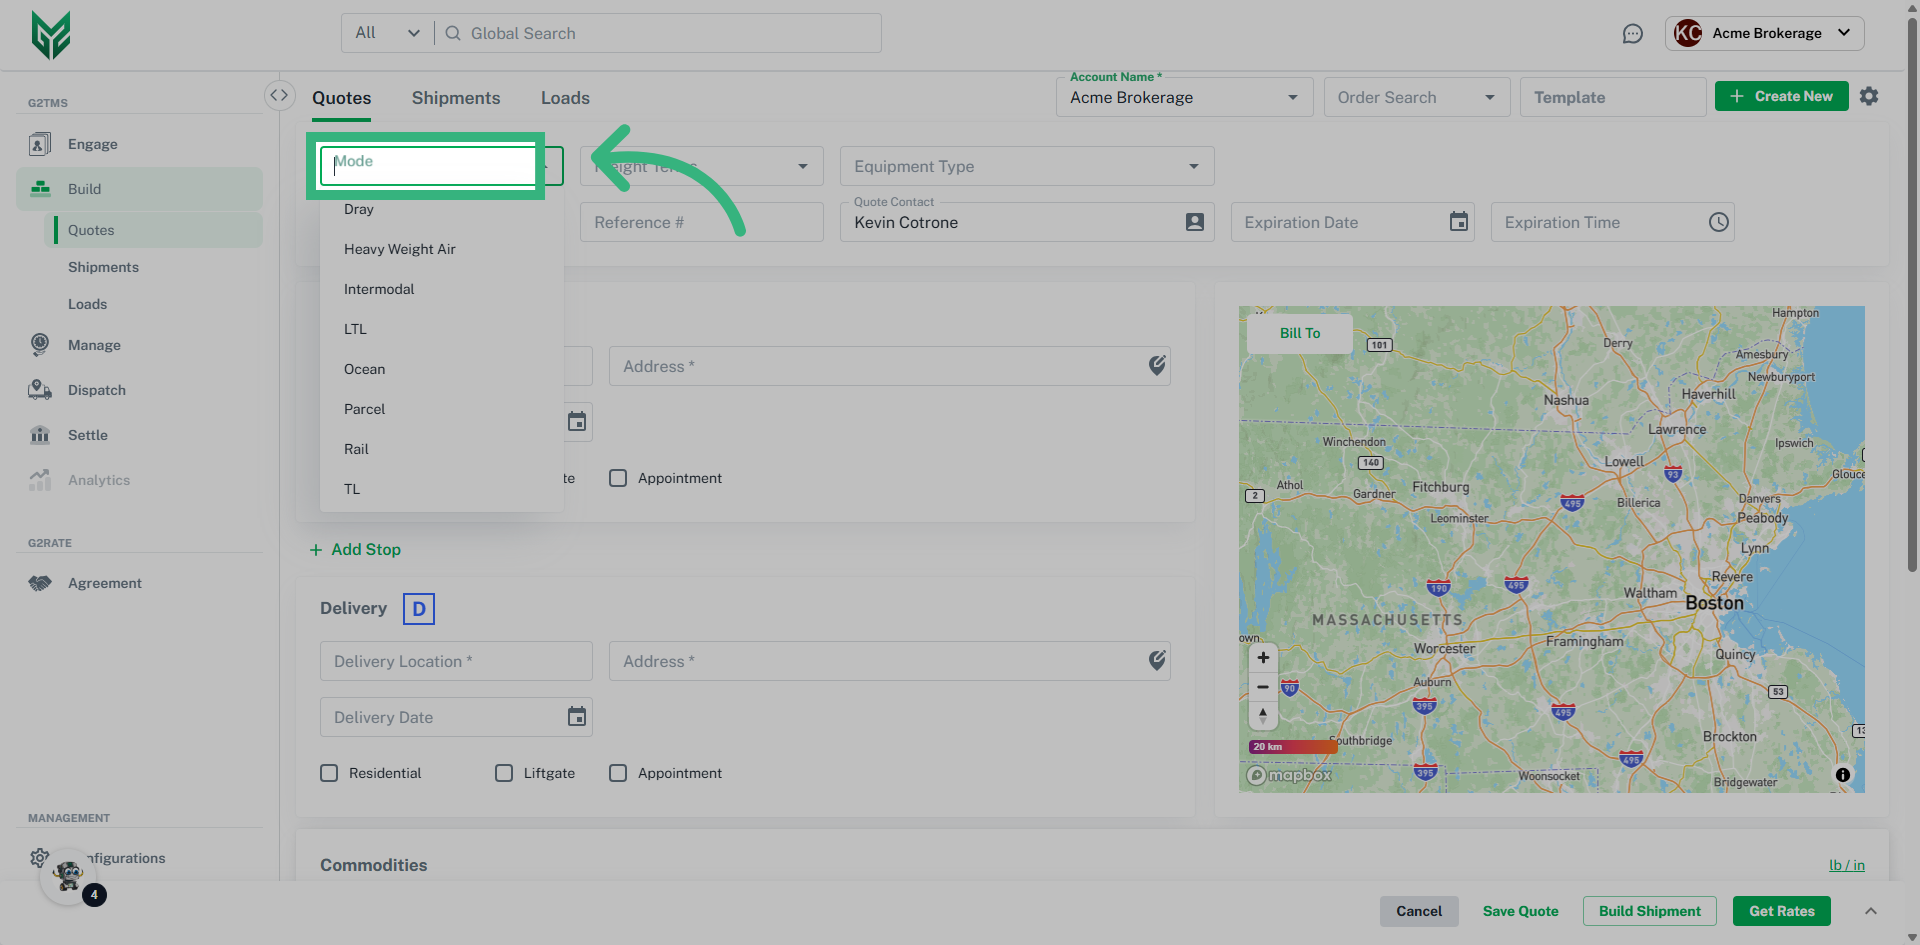Select Intermodal from the Mode list
The height and width of the screenshot is (945, 1920).
point(379,289)
